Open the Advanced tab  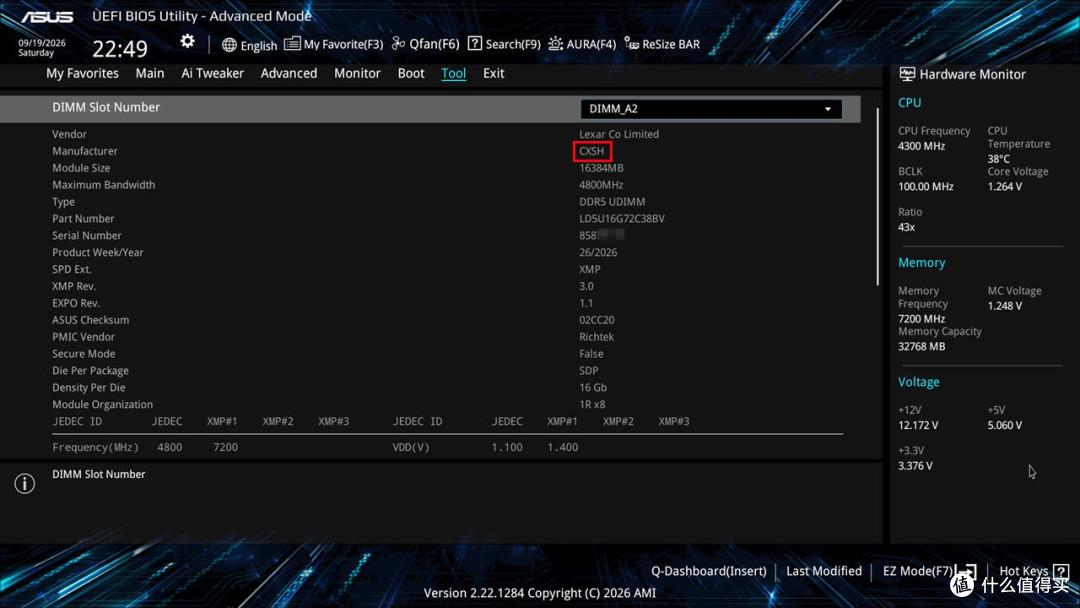(x=289, y=73)
